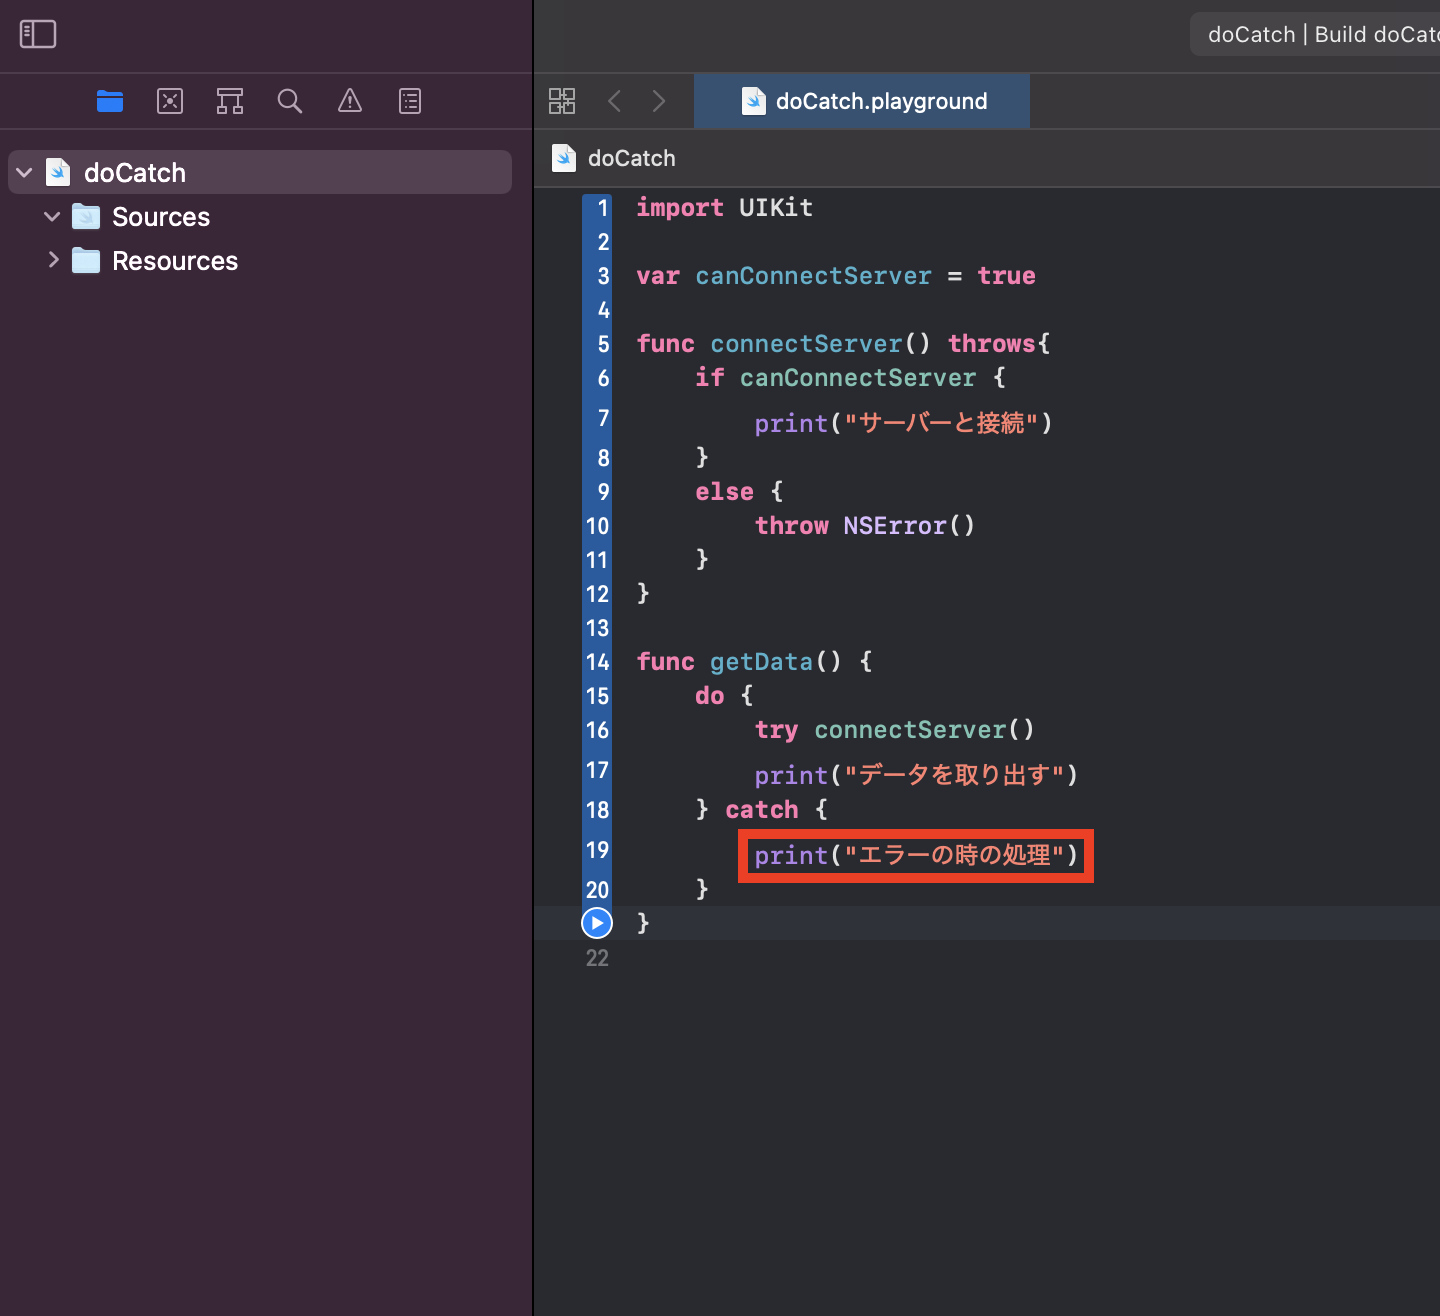Viewport: 1440px width, 1316px height.
Task: Open the related items grid menu
Action: pos(562,101)
